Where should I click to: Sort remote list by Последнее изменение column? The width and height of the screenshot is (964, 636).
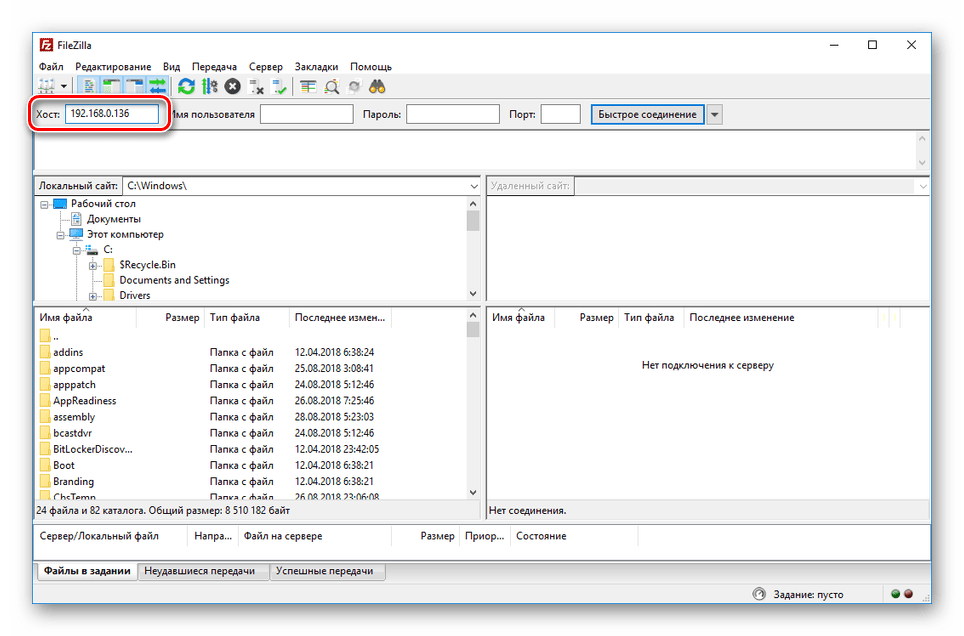click(x=741, y=317)
